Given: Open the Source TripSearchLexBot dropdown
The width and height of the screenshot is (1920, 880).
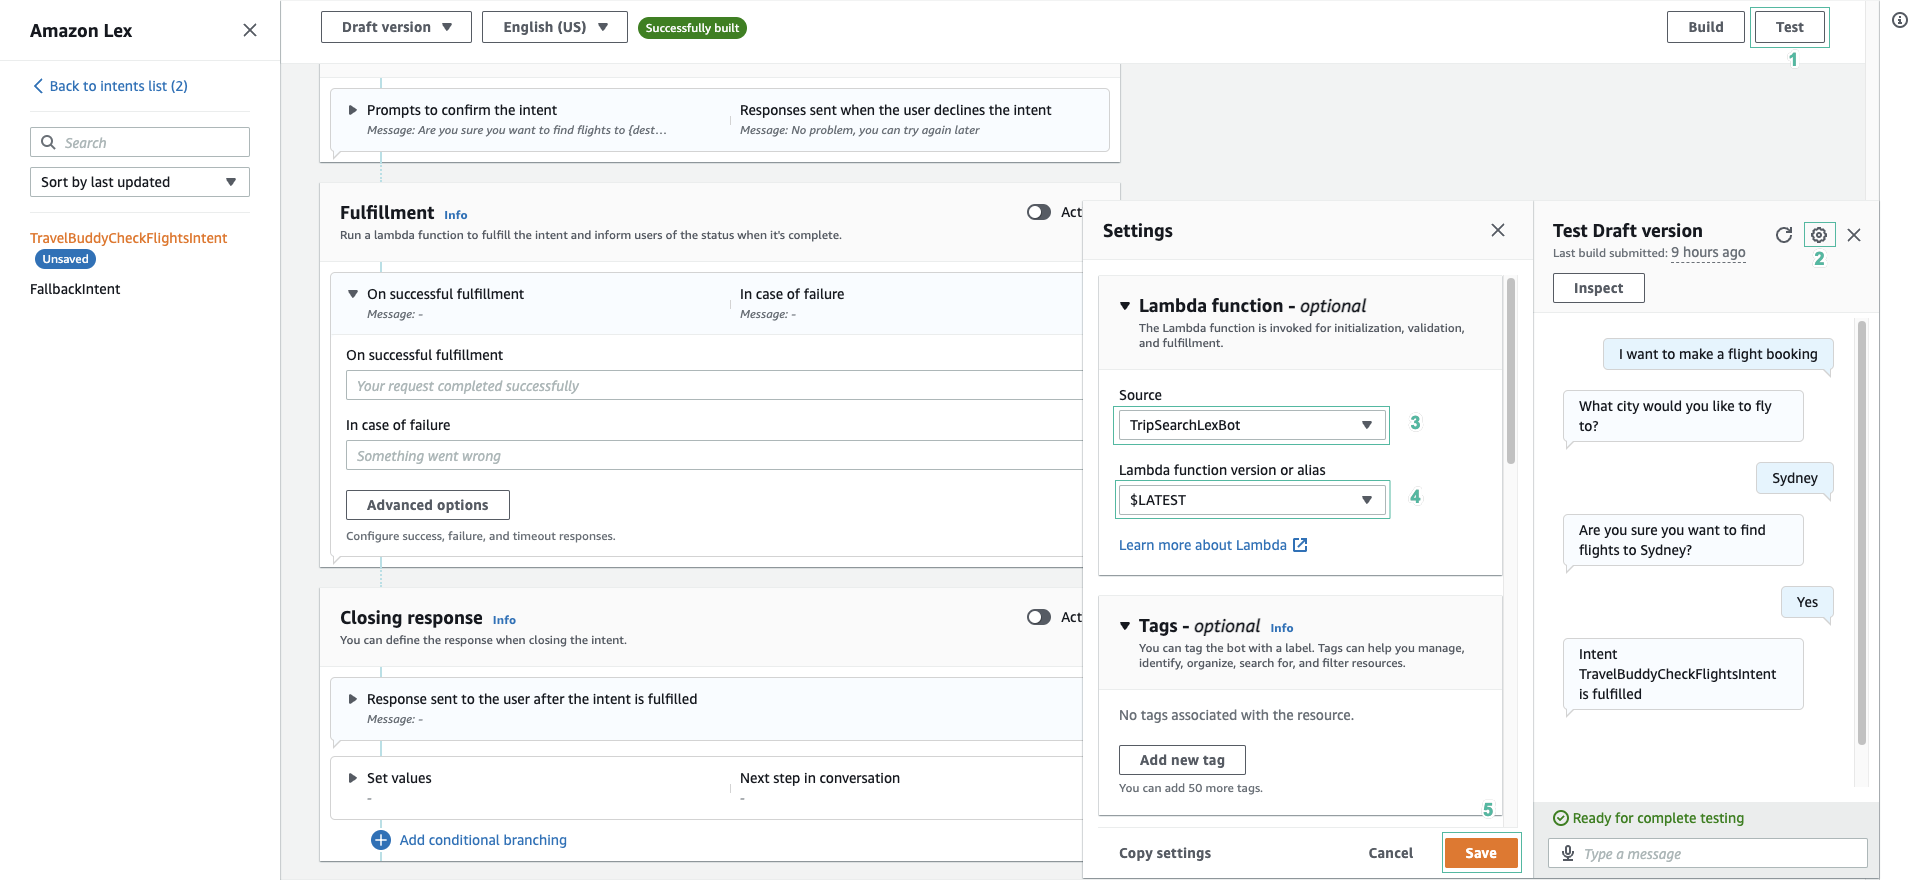Looking at the screenshot, I should (x=1252, y=425).
